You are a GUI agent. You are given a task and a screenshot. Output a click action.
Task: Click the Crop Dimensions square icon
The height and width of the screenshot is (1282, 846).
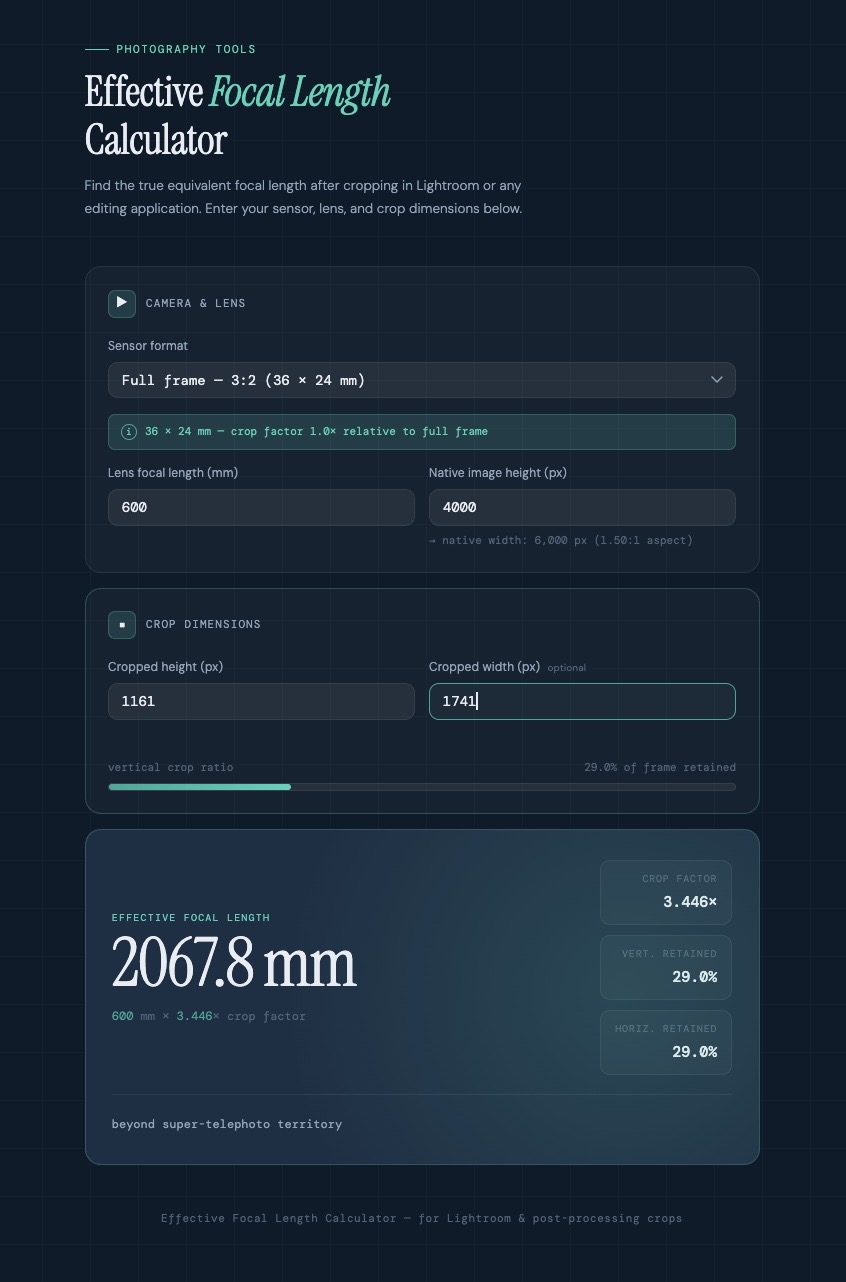(x=121, y=624)
